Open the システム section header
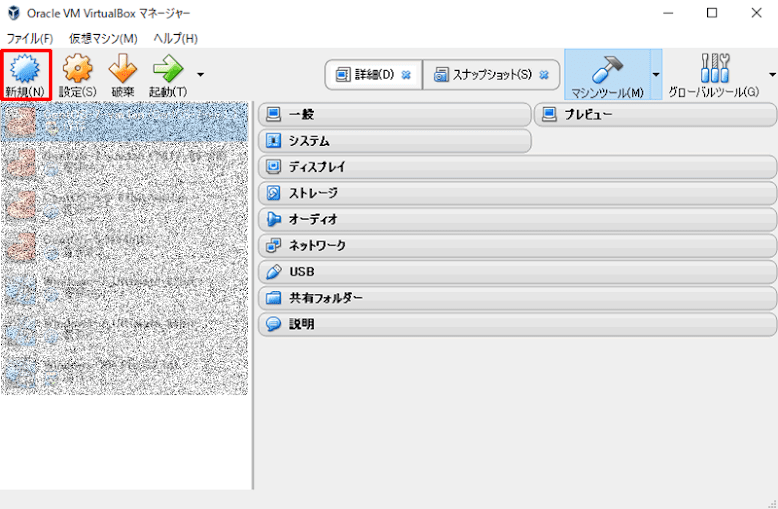 tap(394, 141)
